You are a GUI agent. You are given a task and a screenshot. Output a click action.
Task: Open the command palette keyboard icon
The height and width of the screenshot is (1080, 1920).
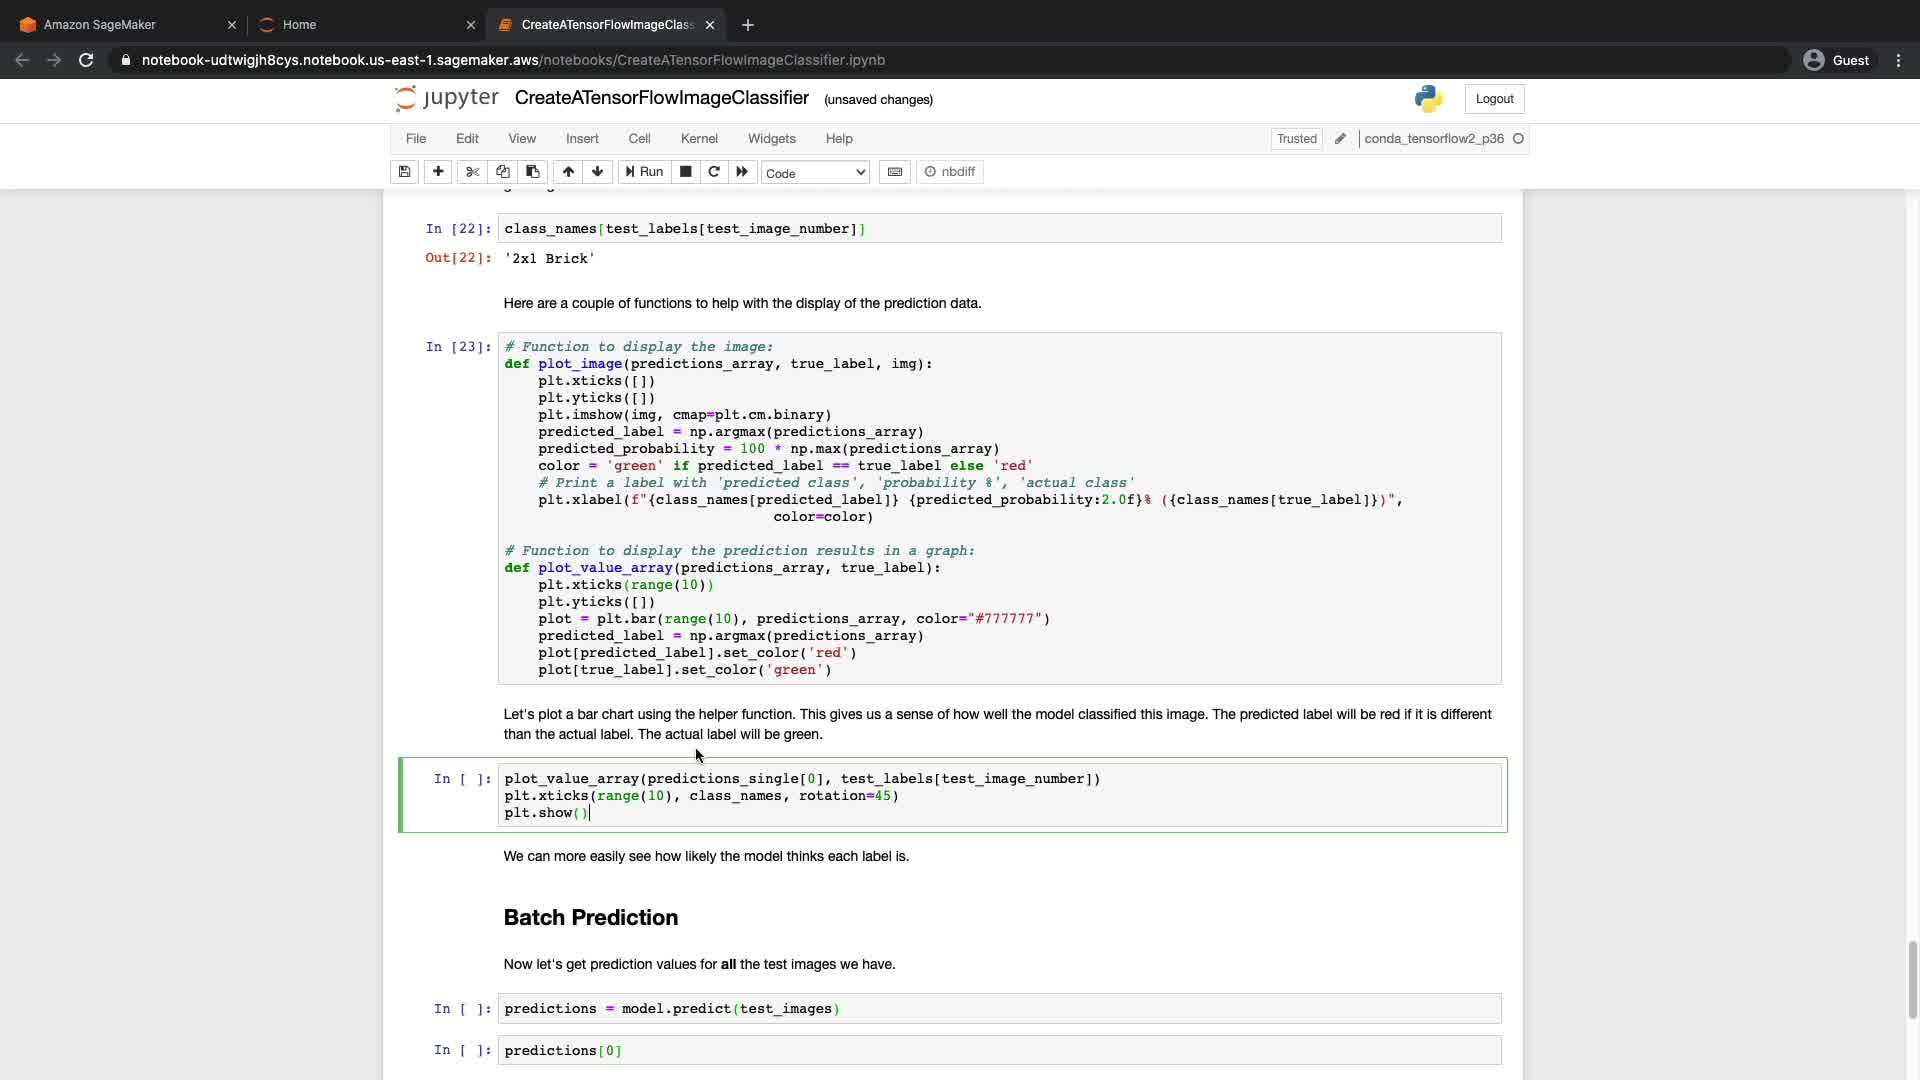point(895,172)
